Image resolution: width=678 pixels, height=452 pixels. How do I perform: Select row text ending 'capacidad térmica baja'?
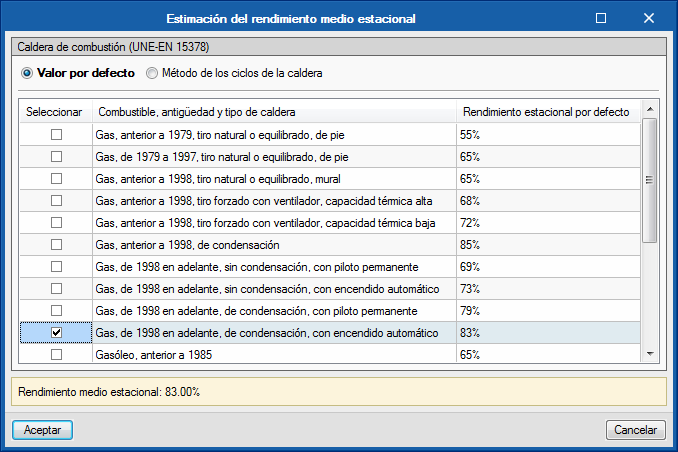point(265,223)
